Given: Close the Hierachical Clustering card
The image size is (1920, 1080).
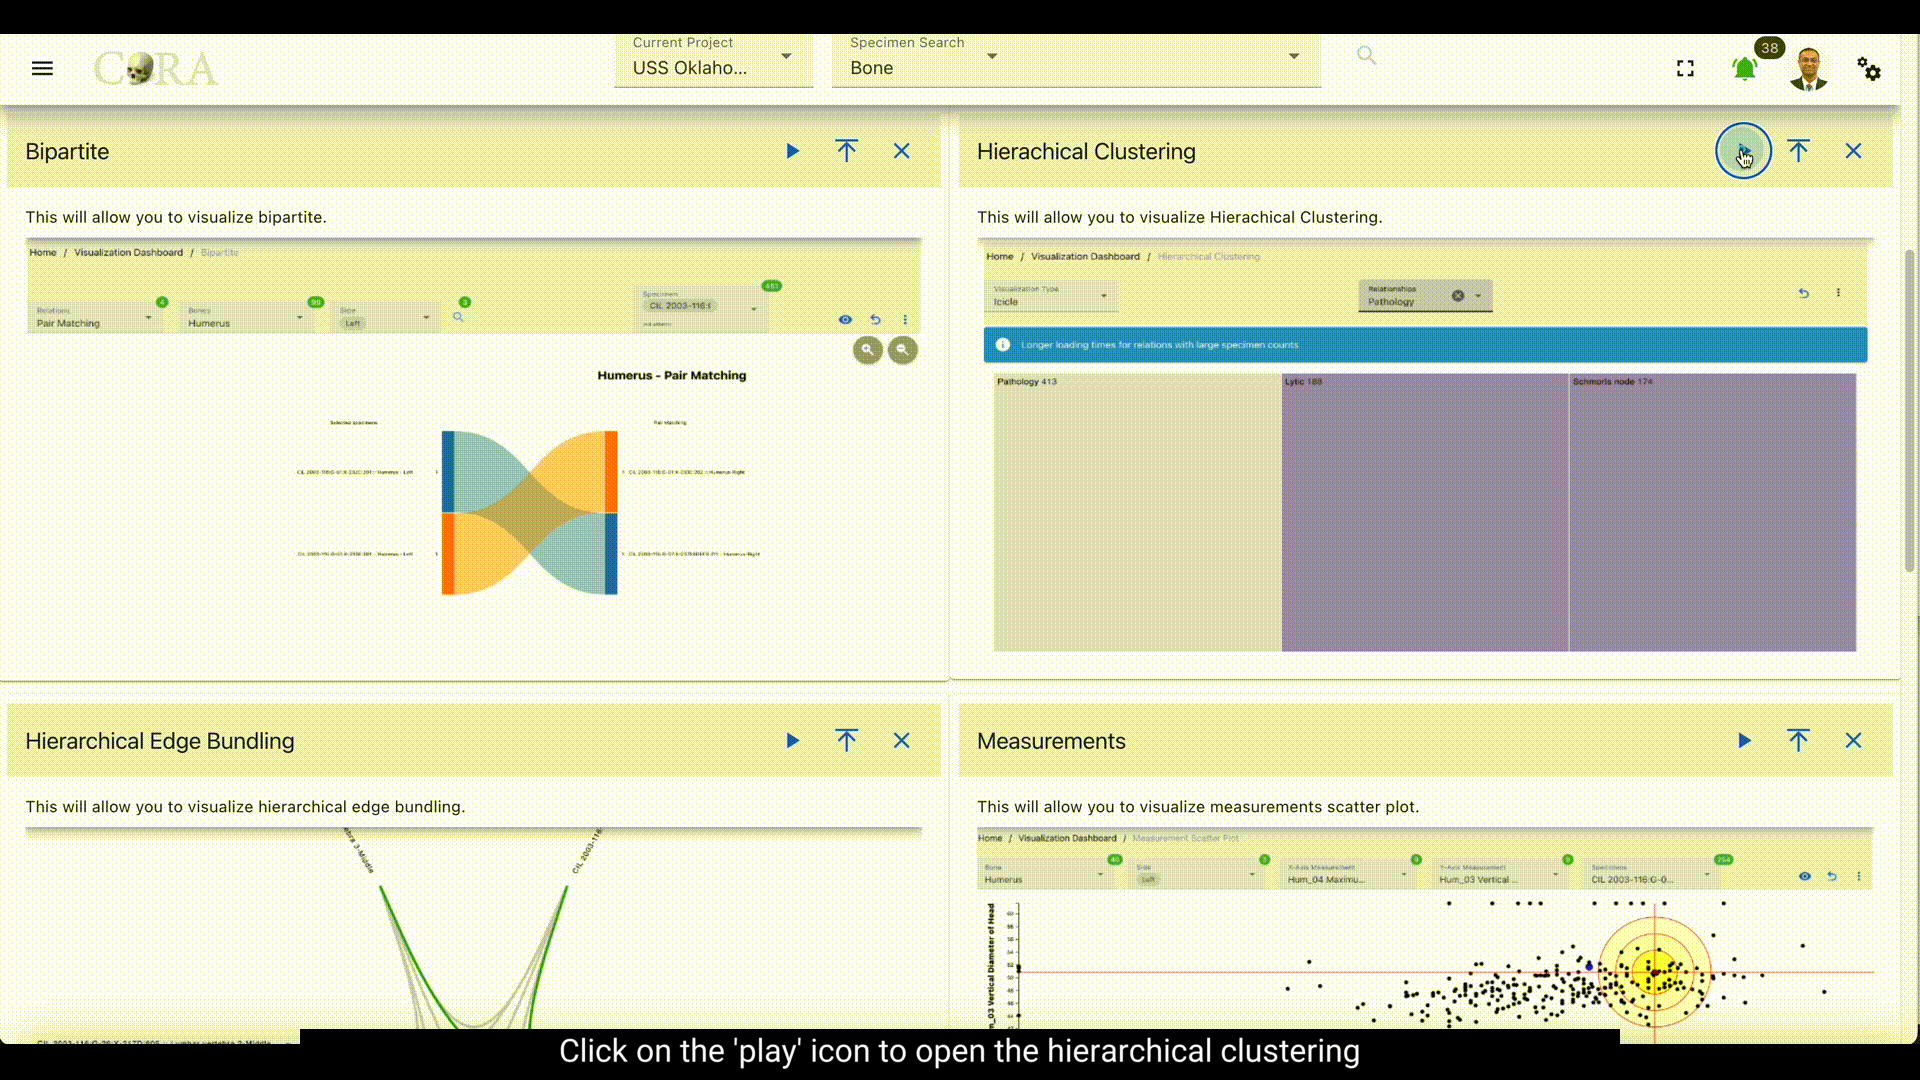Looking at the screenshot, I should (x=1853, y=151).
